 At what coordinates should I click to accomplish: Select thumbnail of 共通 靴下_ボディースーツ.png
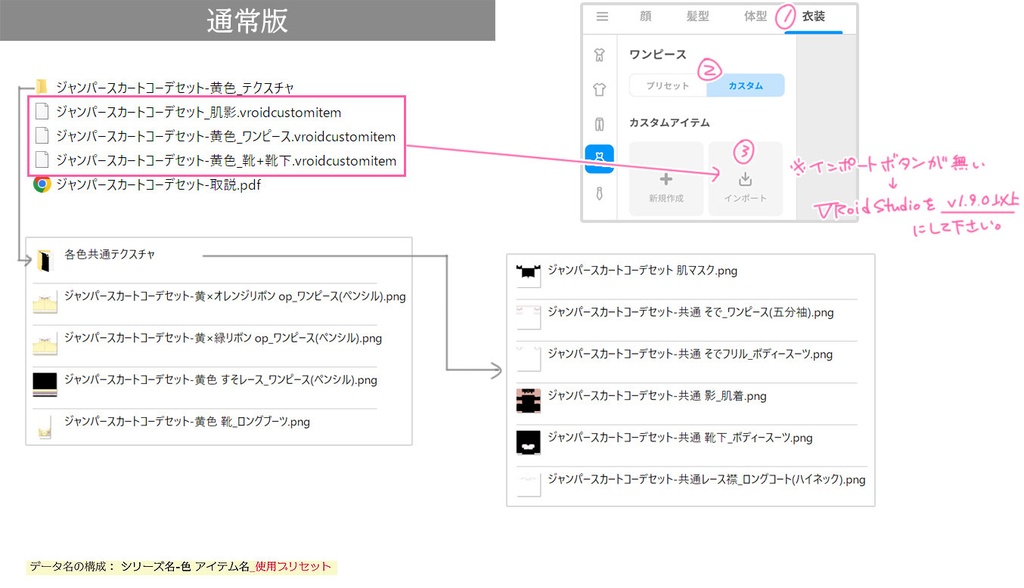(x=528, y=442)
